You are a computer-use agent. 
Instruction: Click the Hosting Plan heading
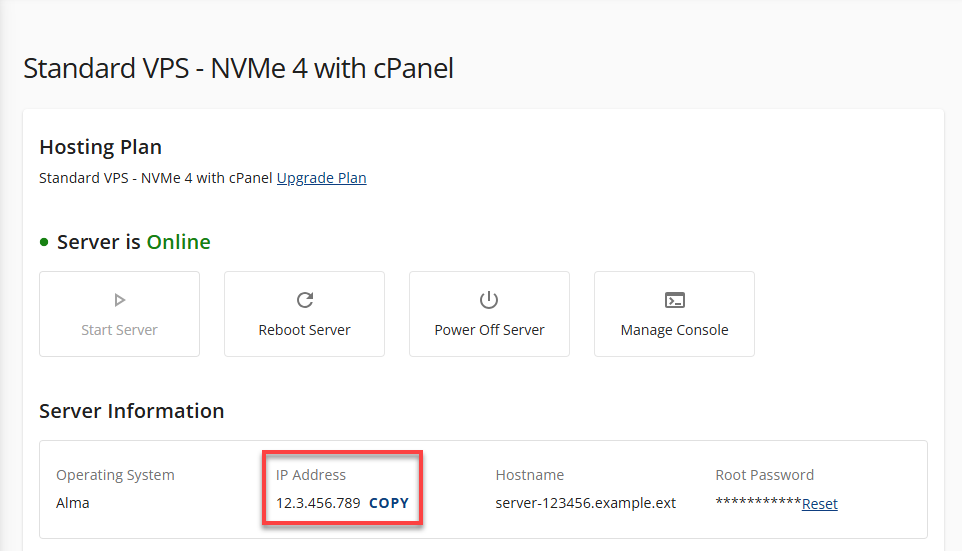pos(101,147)
